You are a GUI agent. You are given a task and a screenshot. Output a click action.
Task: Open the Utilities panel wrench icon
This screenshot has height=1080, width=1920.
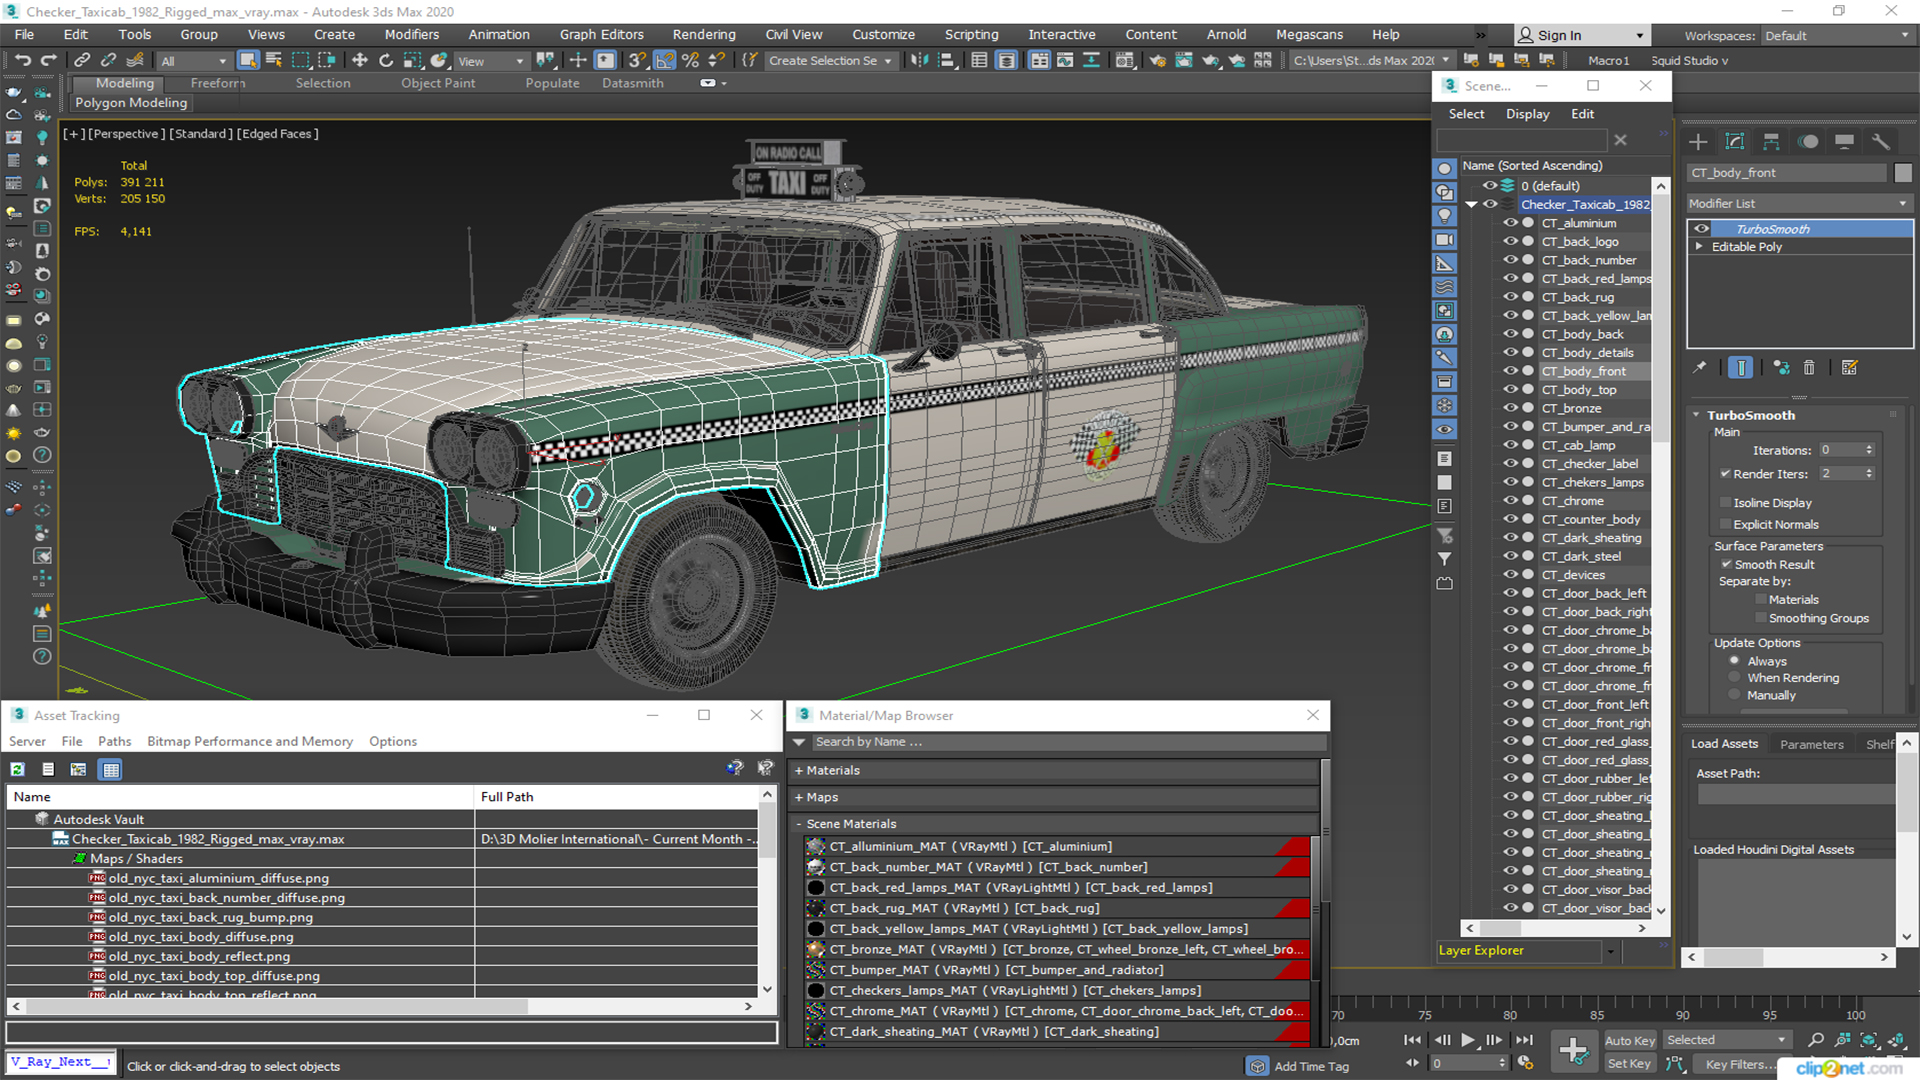pyautogui.click(x=1881, y=142)
